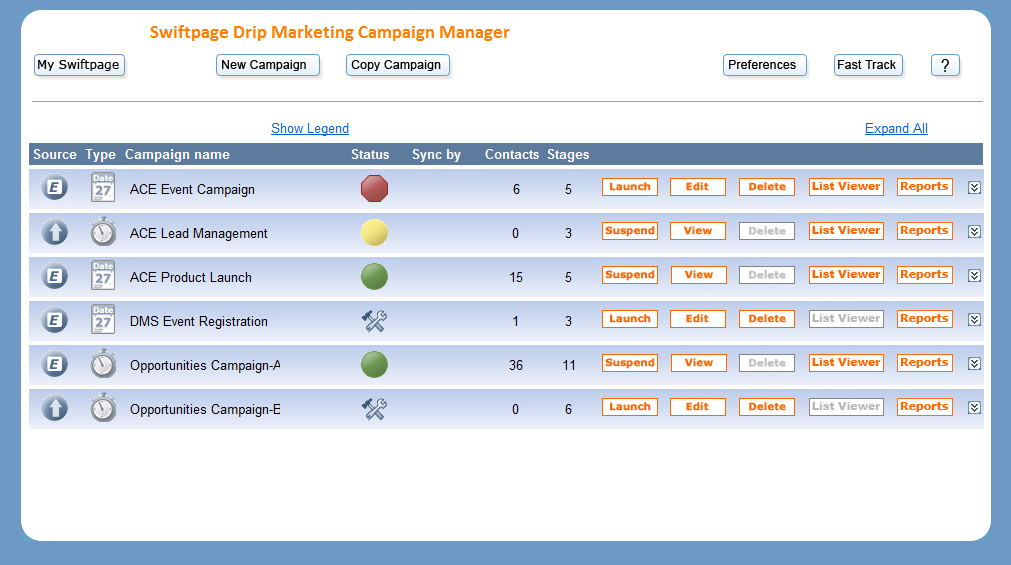Open List Viewer for Opportunities Campaign-A

point(846,363)
